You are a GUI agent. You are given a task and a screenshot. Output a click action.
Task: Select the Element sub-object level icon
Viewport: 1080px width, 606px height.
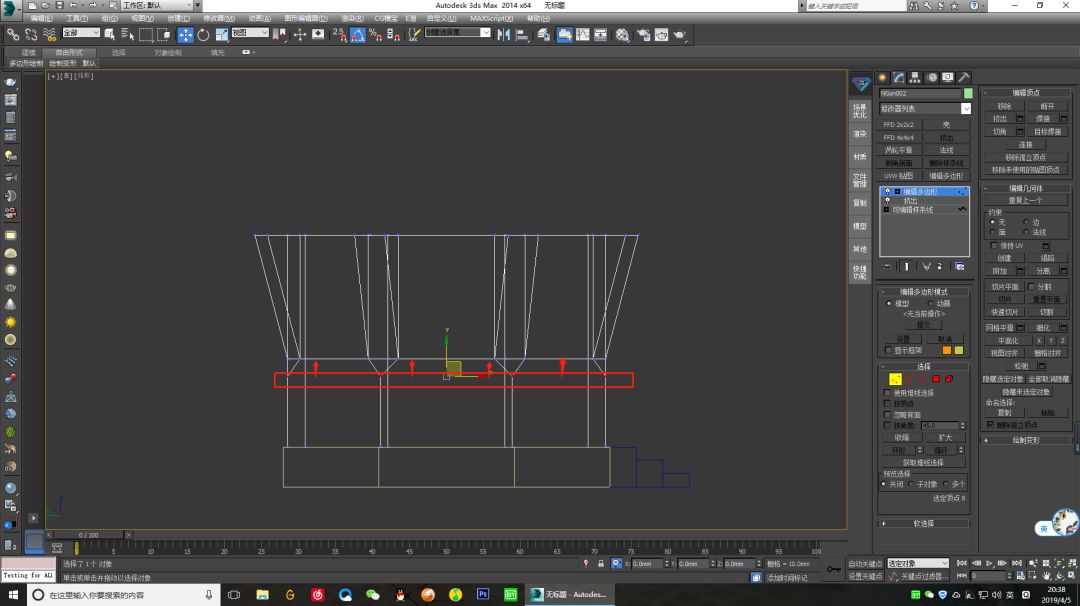click(949, 379)
